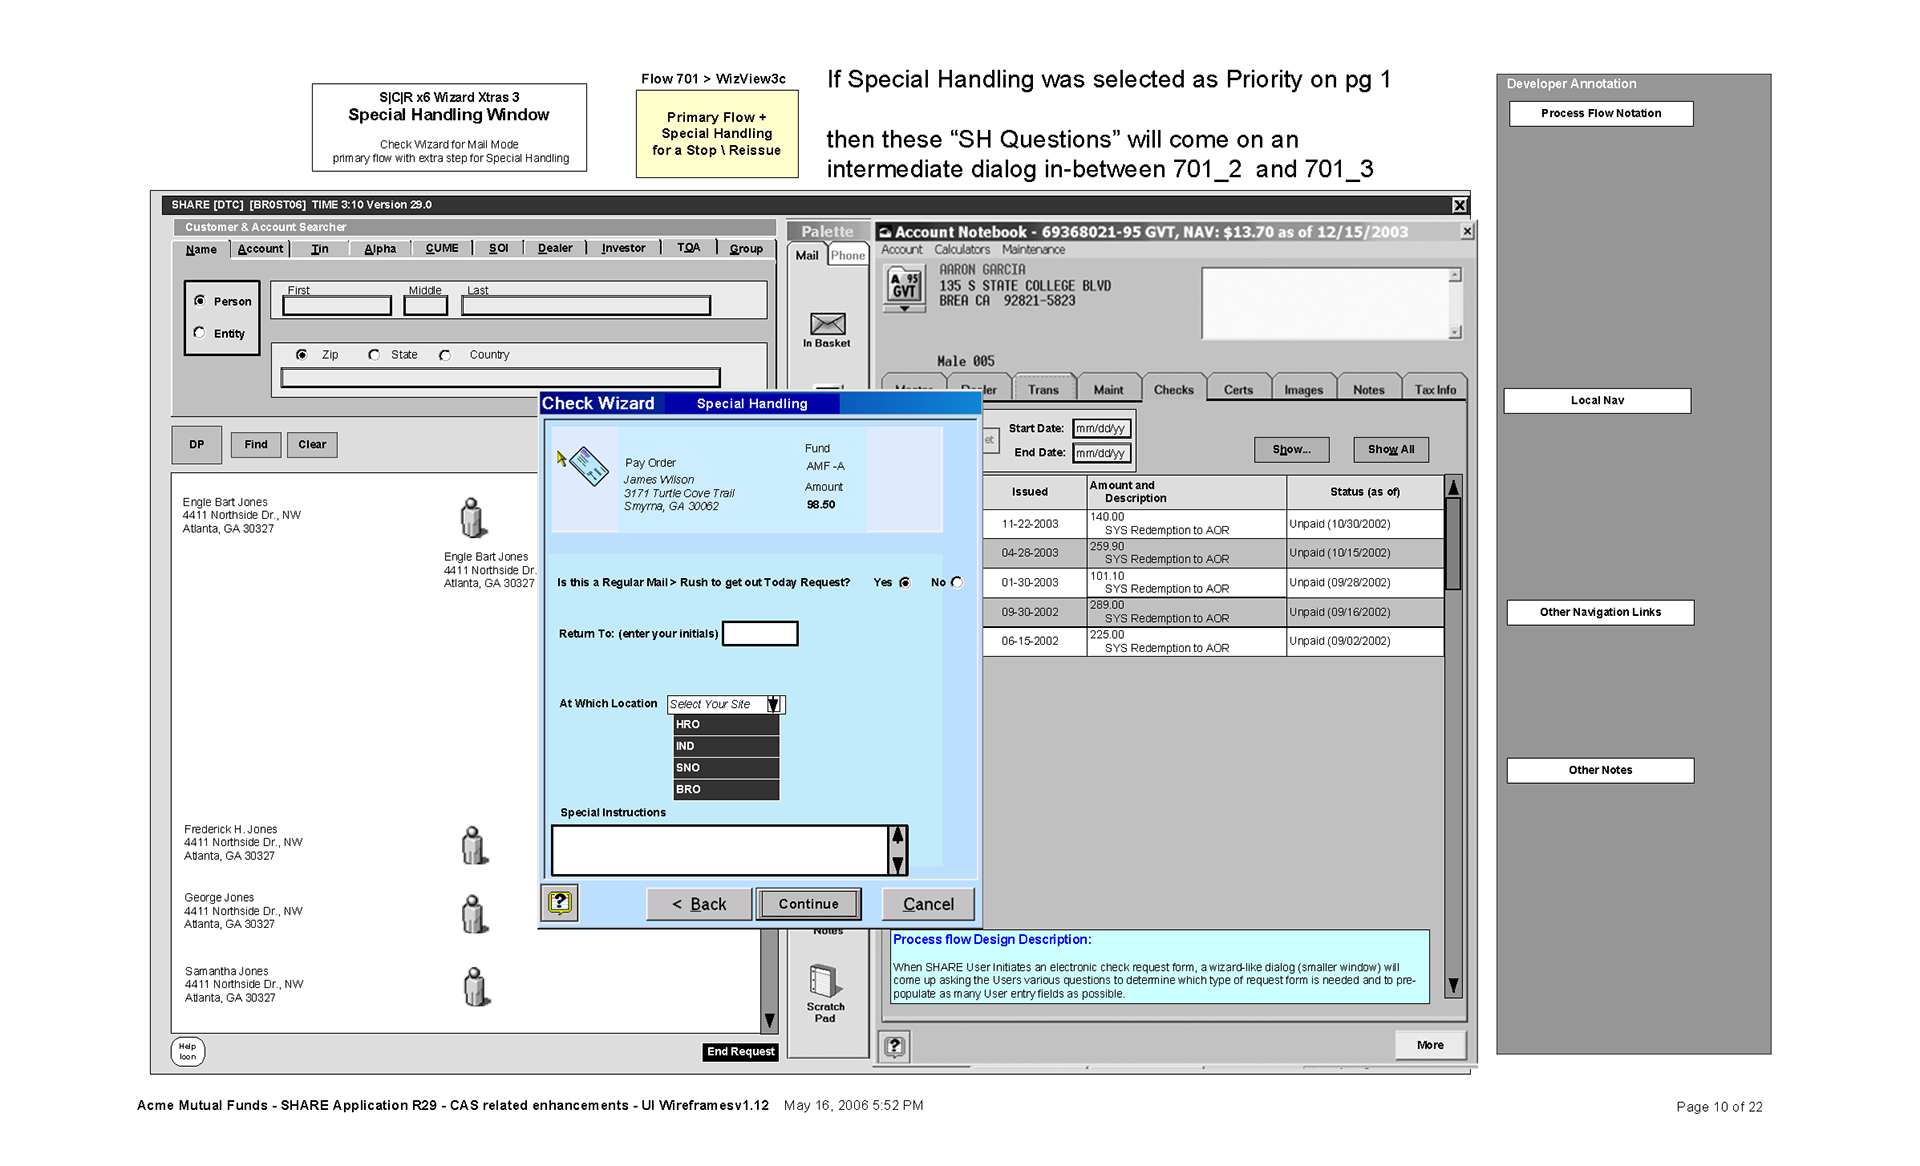Click the Check Wizard help question icon
Viewport: 1920px width, 1166px height.
560,903
